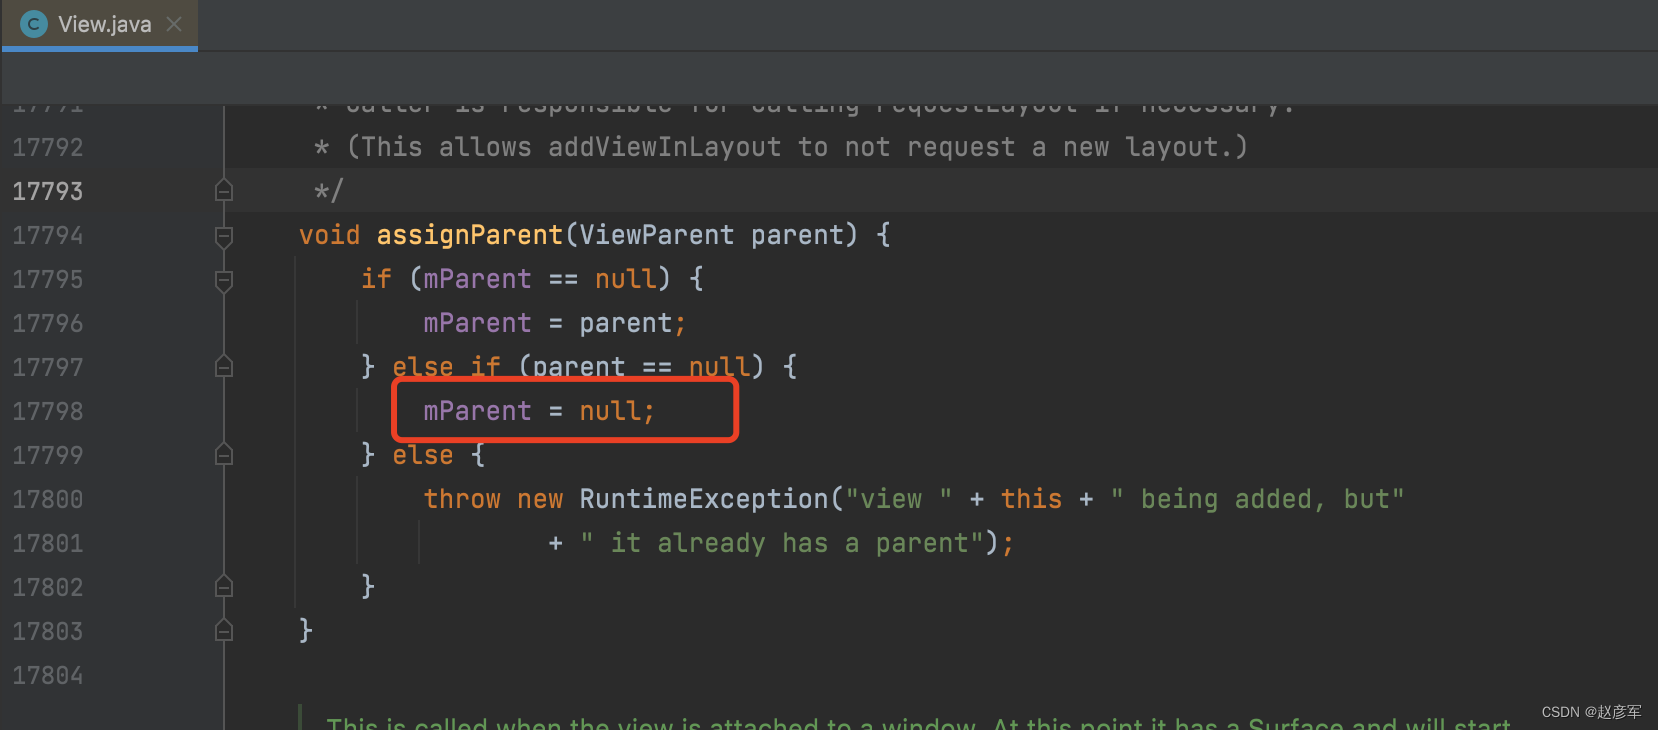Click line number 17801 in the gutter
The image size is (1658, 730).
pos(48,543)
